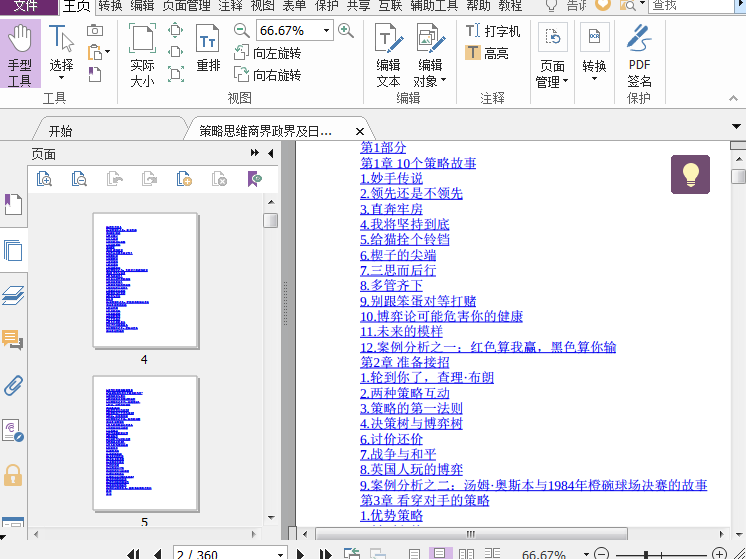The width and height of the screenshot is (746, 559).
Task: Collapse the Pages panel with left arrow
Action: [x=271, y=153]
